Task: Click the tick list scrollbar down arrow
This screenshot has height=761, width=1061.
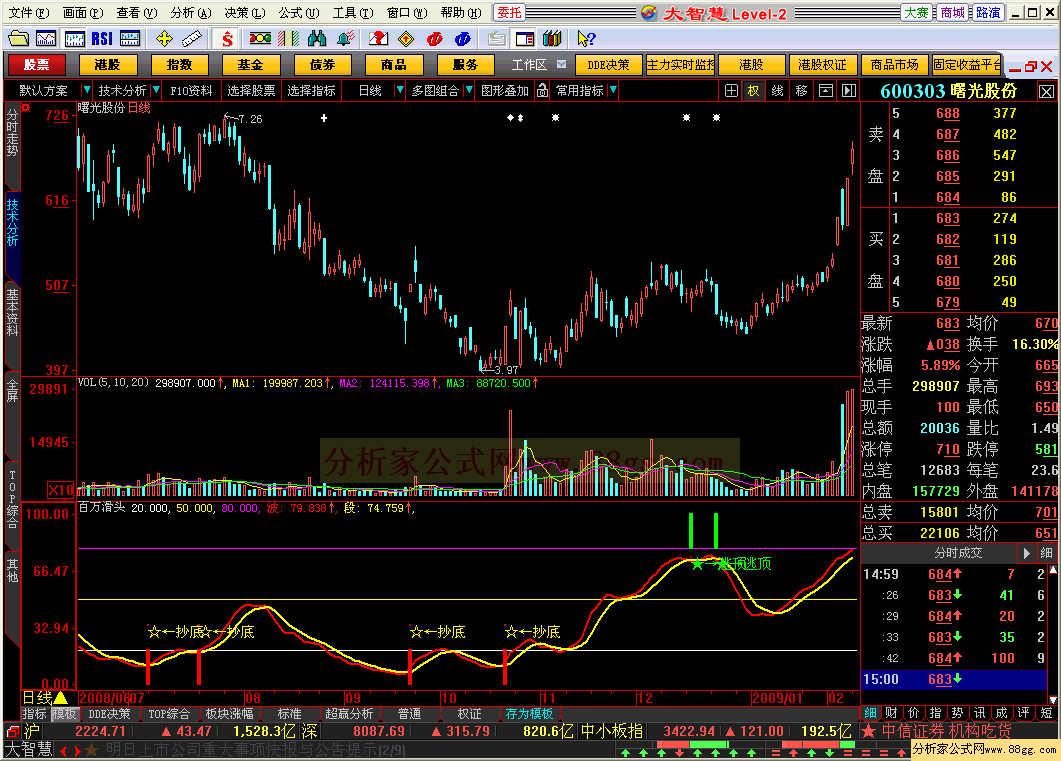Action: point(1052,699)
